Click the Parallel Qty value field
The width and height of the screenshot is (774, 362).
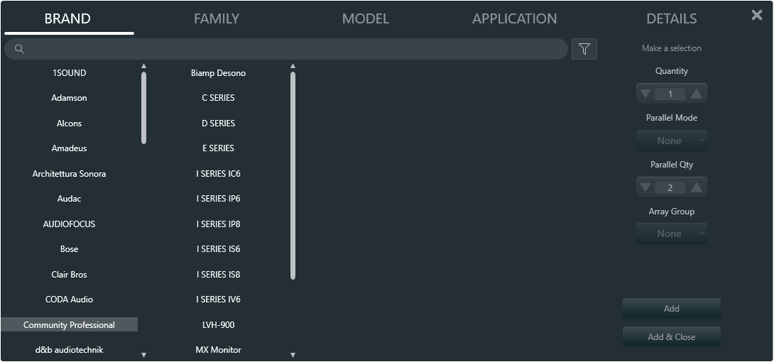[670, 188]
